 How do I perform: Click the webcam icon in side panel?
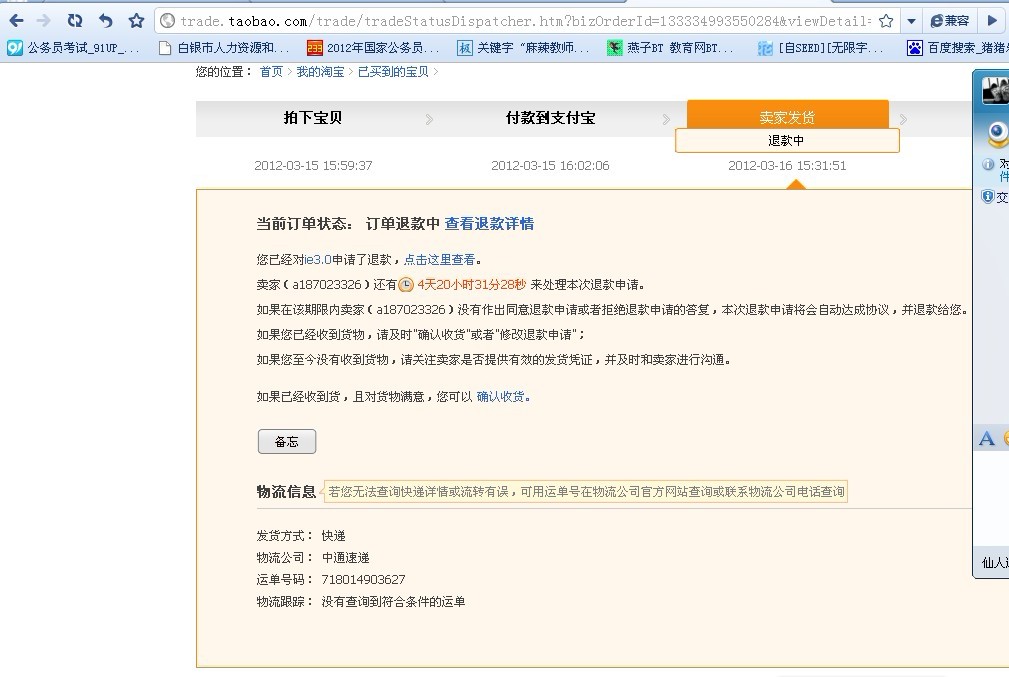[998, 133]
